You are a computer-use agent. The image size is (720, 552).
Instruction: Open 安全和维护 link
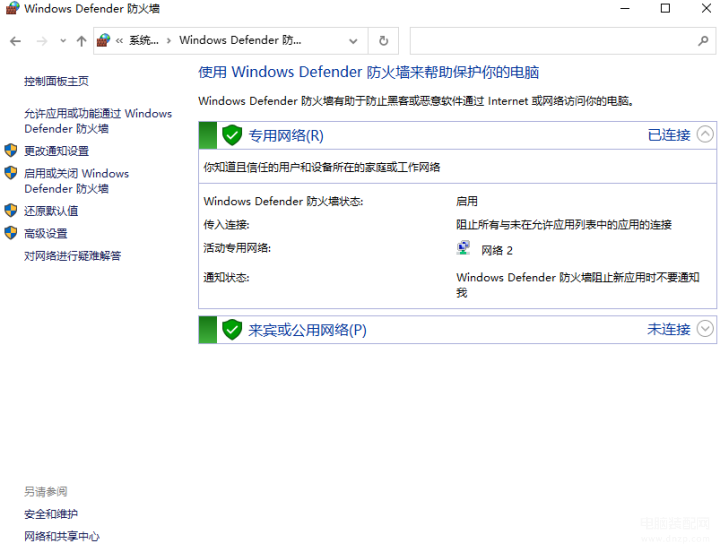(51, 514)
